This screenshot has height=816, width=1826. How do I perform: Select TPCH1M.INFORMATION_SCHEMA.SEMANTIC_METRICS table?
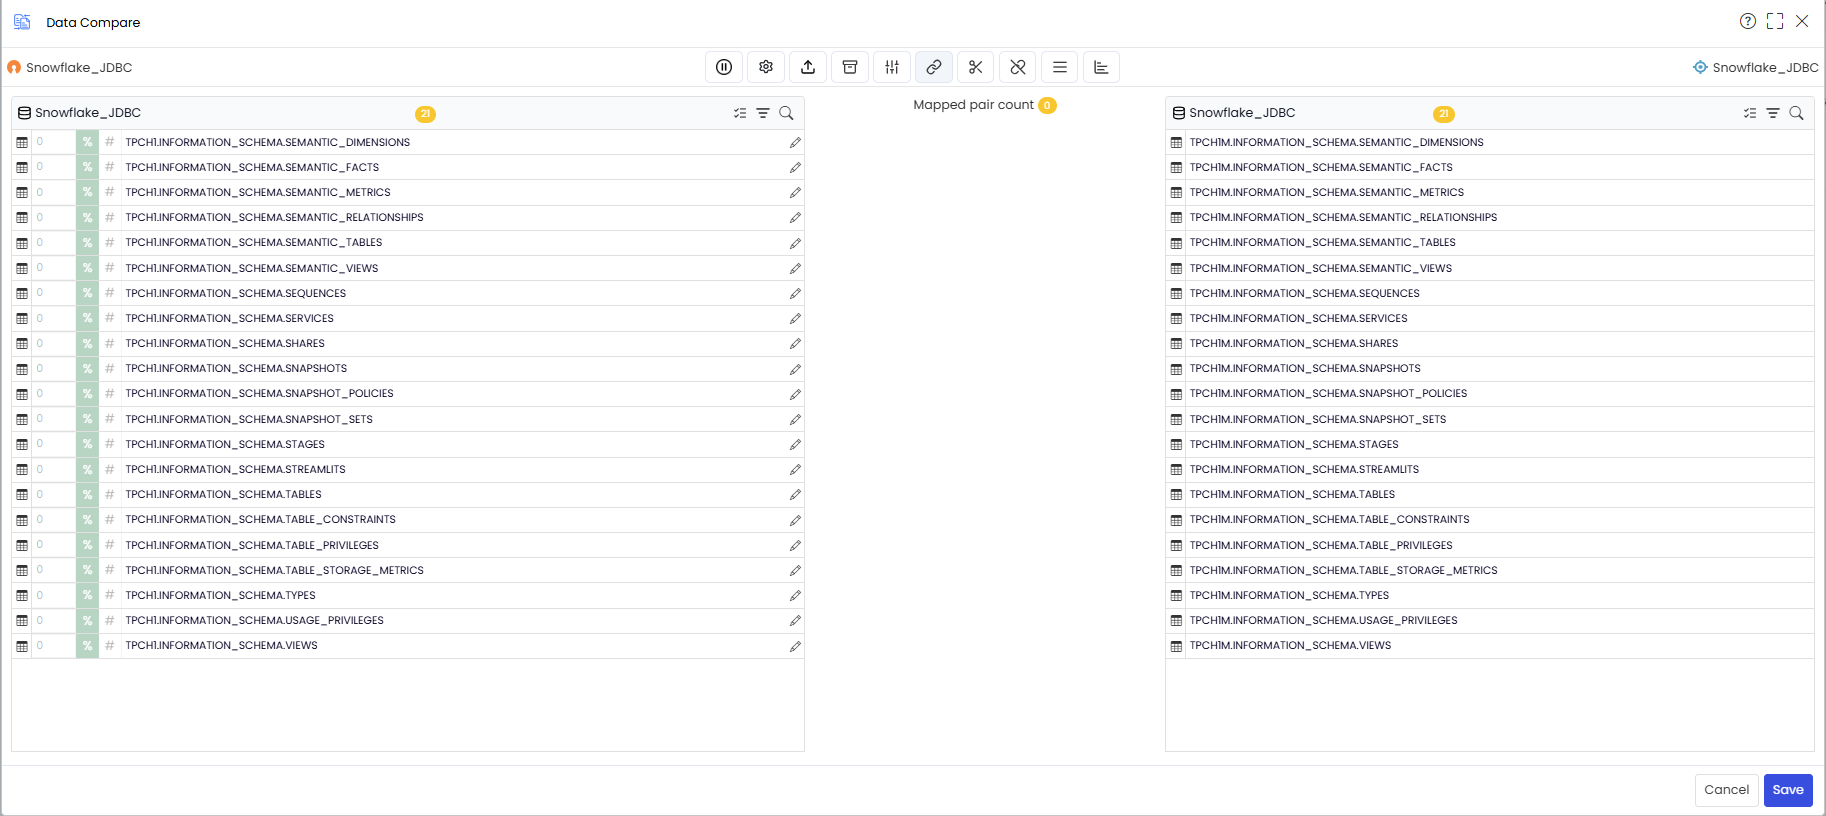[1327, 192]
